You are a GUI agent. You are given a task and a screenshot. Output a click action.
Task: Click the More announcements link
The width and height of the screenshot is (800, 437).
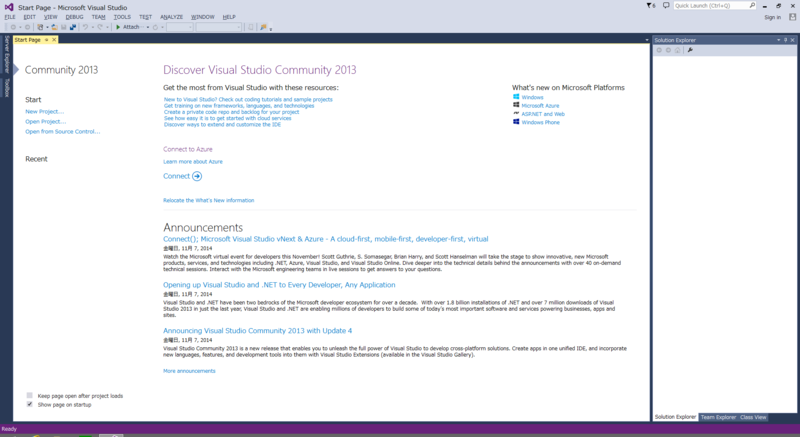click(189, 371)
